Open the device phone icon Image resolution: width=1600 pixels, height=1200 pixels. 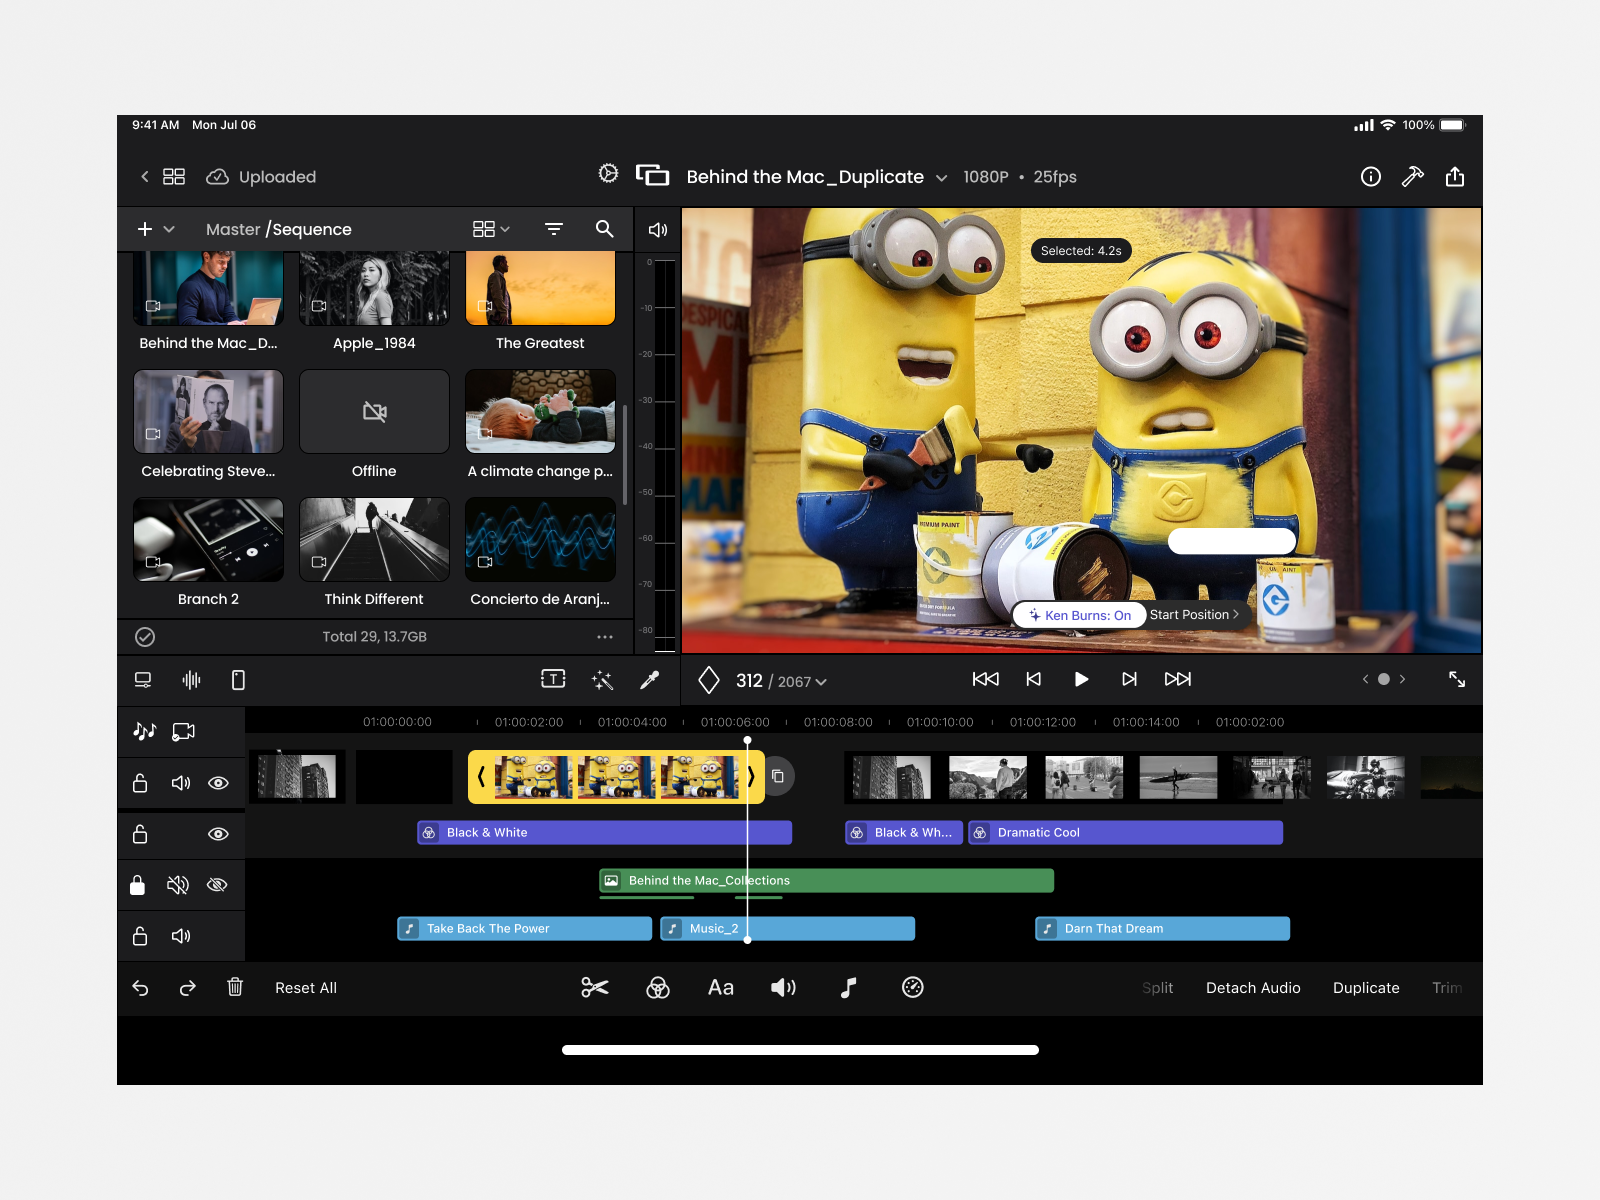click(238, 680)
